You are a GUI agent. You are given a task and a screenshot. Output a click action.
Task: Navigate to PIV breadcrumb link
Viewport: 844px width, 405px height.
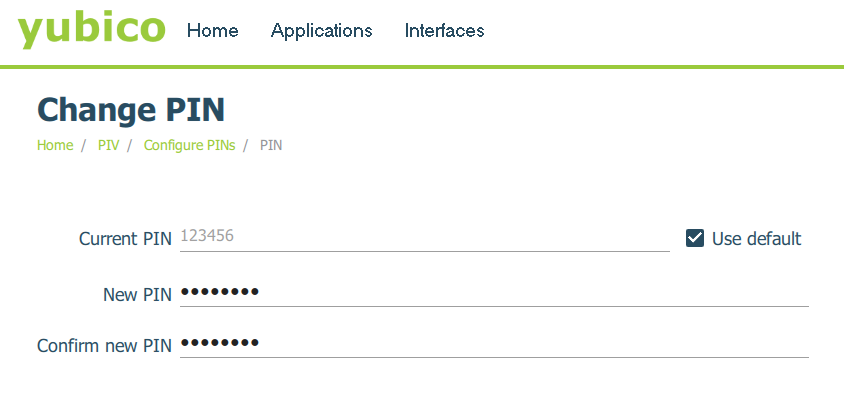pyautogui.click(x=108, y=145)
